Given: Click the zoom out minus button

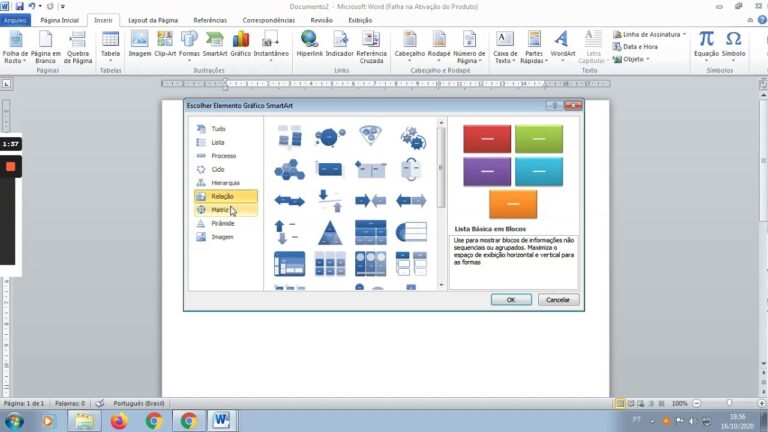Looking at the screenshot, I should coord(696,403).
